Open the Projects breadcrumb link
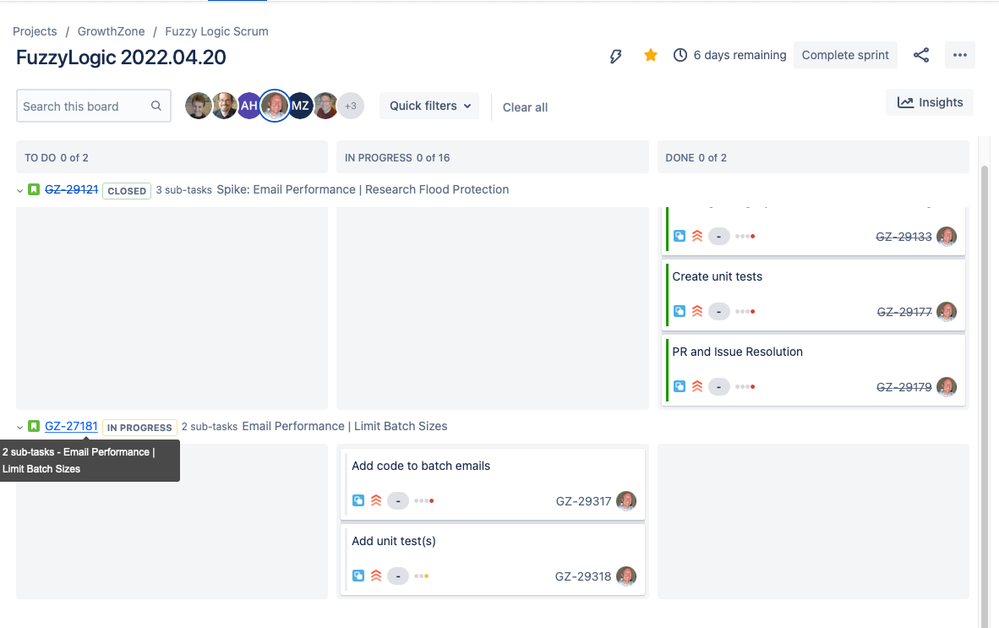 (34, 31)
